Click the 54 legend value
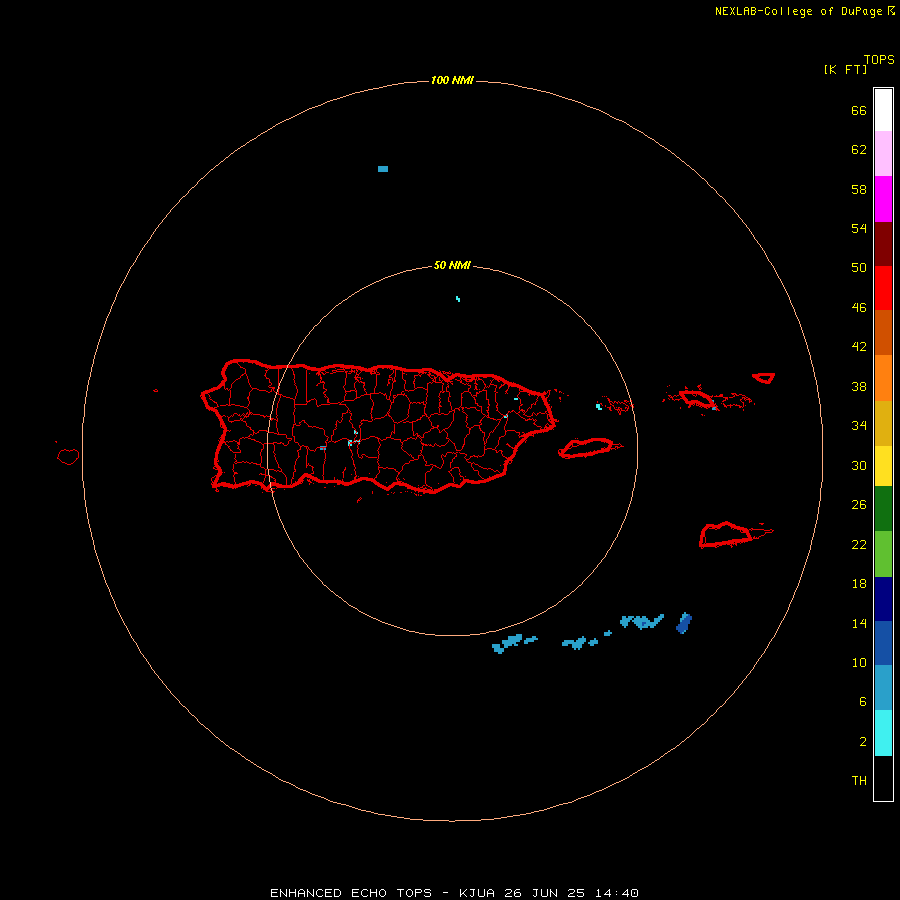The width and height of the screenshot is (900, 900). pos(859,228)
